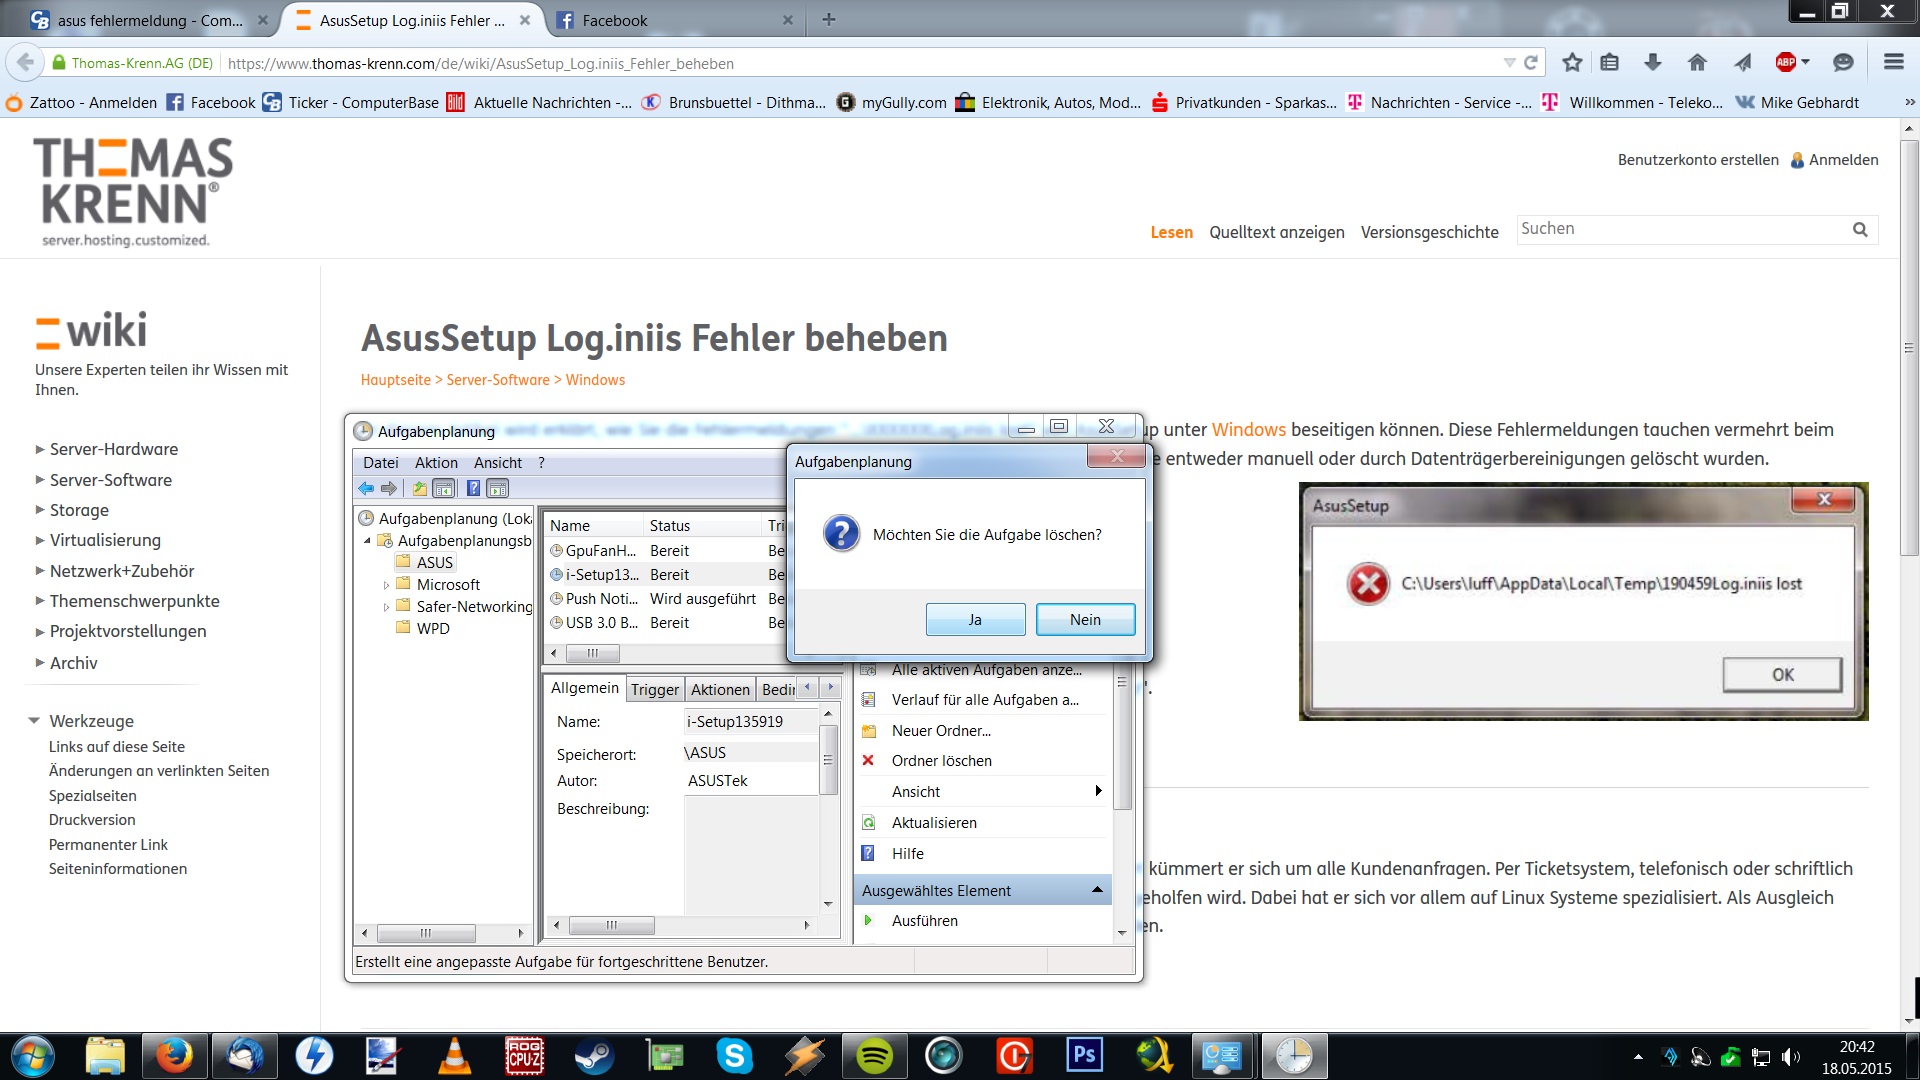Open the Firefox hamburger menu
The height and width of the screenshot is (1080, 1920).
click(1893, 63)
